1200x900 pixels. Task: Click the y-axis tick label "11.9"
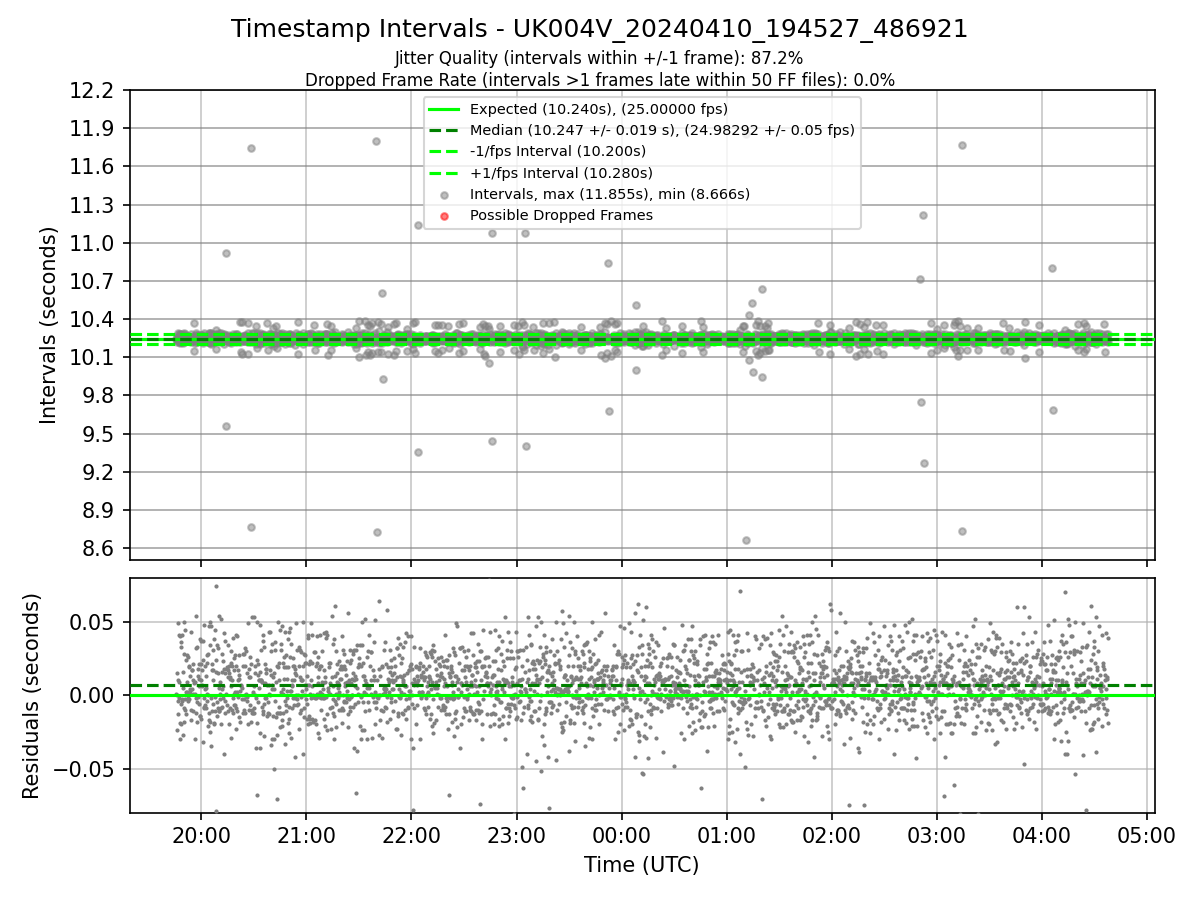point(94,129)
